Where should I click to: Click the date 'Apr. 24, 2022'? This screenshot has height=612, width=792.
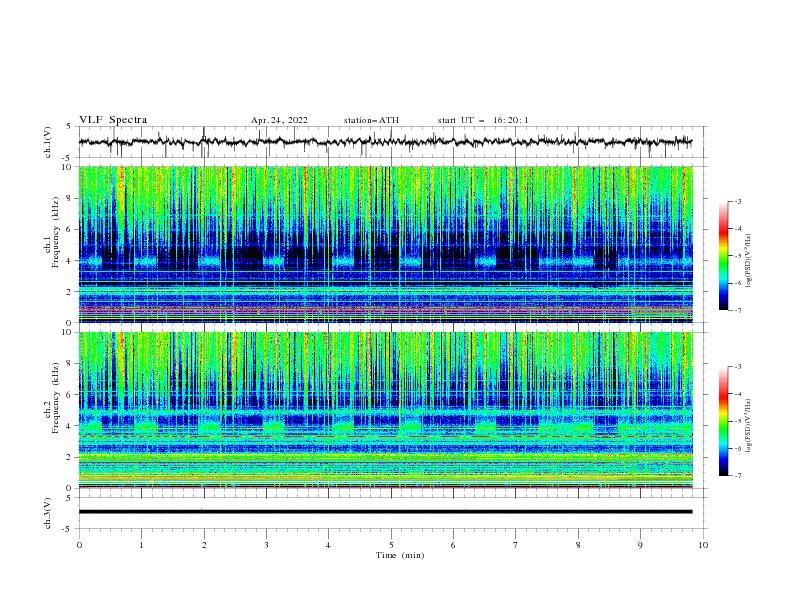279,120
